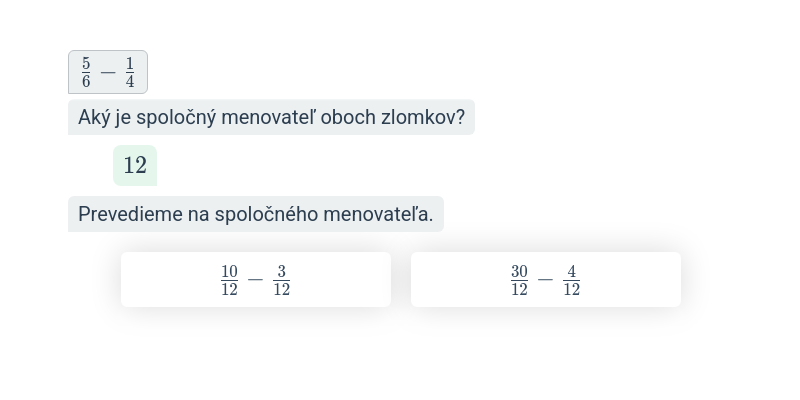800x400 pixels.
Task: Click the 'Prevedieme na spoločného menovateľa' hint
Action: (x=255, y=214)
